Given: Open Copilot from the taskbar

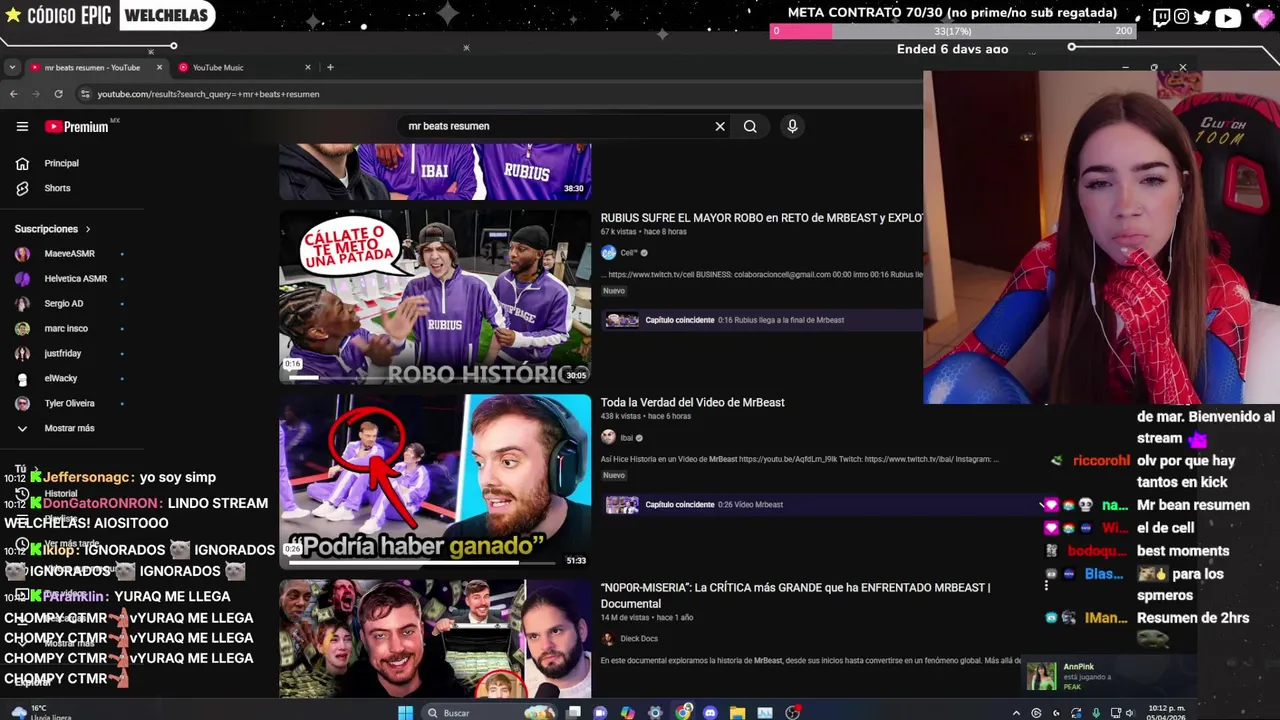Looking at the screenshot, I should pyautogui.click(x=628, y=713).
